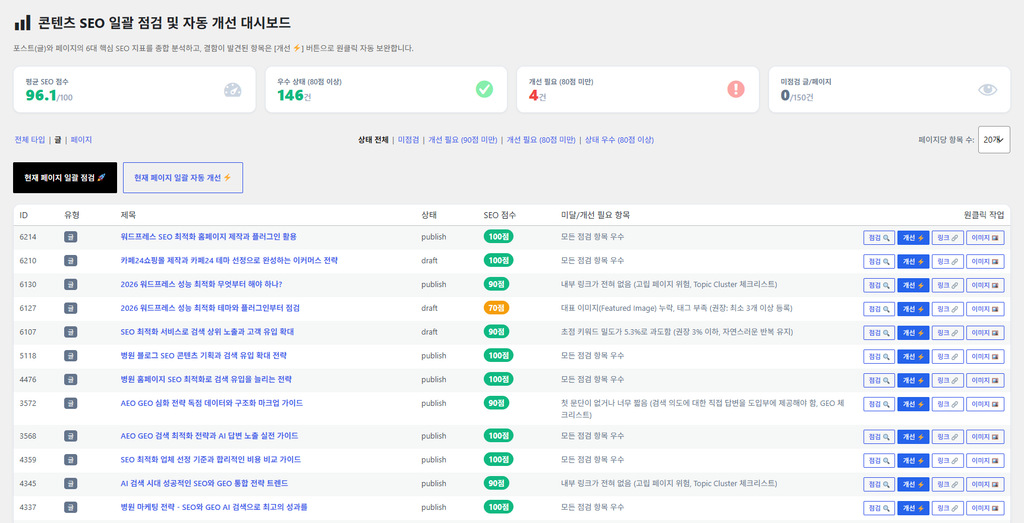
Task: Filter by 개선 필요 (90점 미만)
Action: pos(462,140)
